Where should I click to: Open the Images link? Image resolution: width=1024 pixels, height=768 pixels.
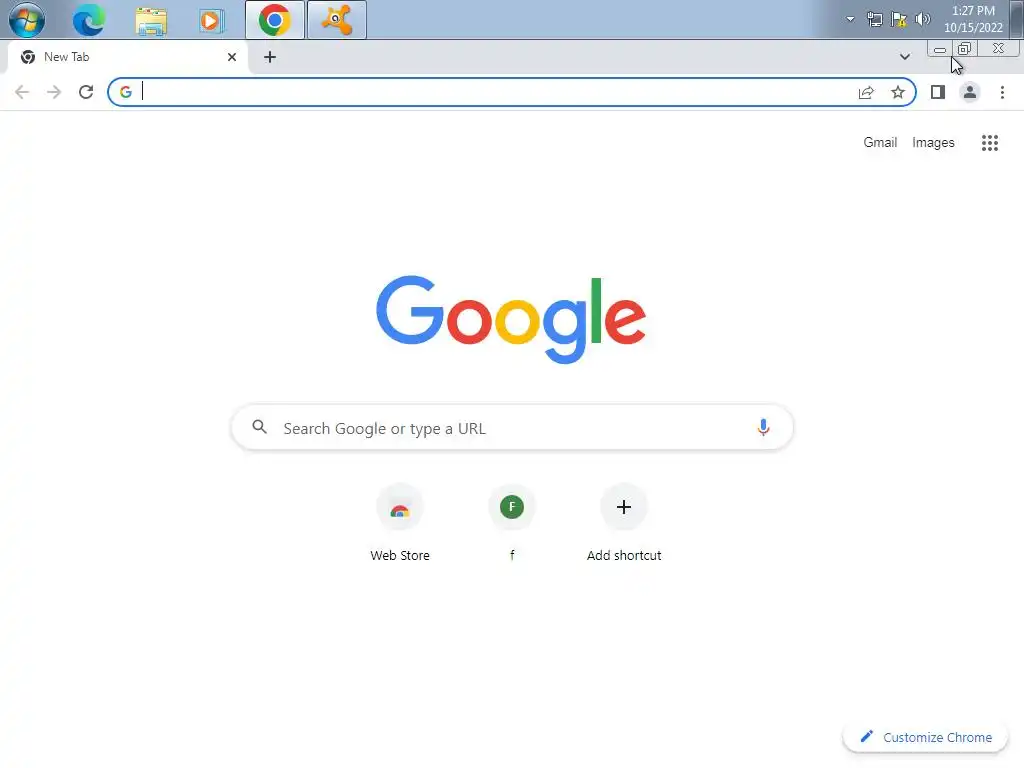click(933, 142)
